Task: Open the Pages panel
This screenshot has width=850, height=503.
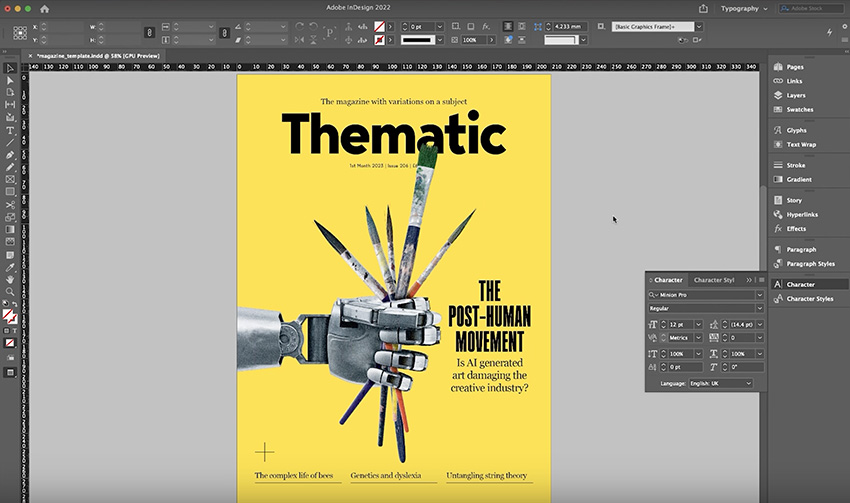Action: coord(795,66)
